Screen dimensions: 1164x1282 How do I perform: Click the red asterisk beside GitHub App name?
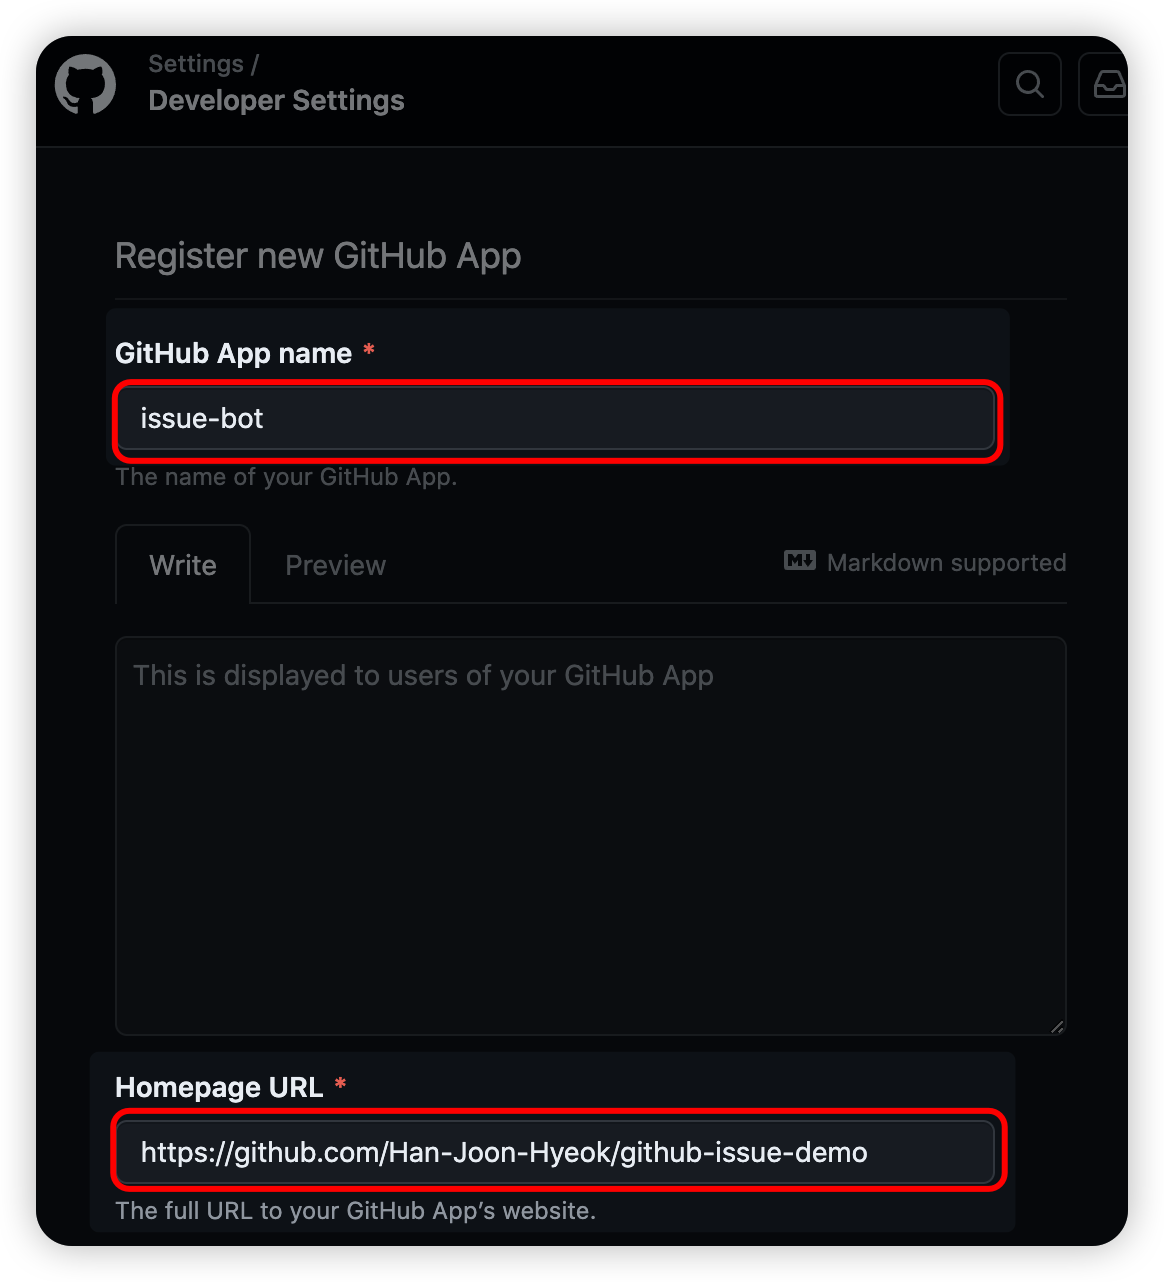click(x=369, y=352)
